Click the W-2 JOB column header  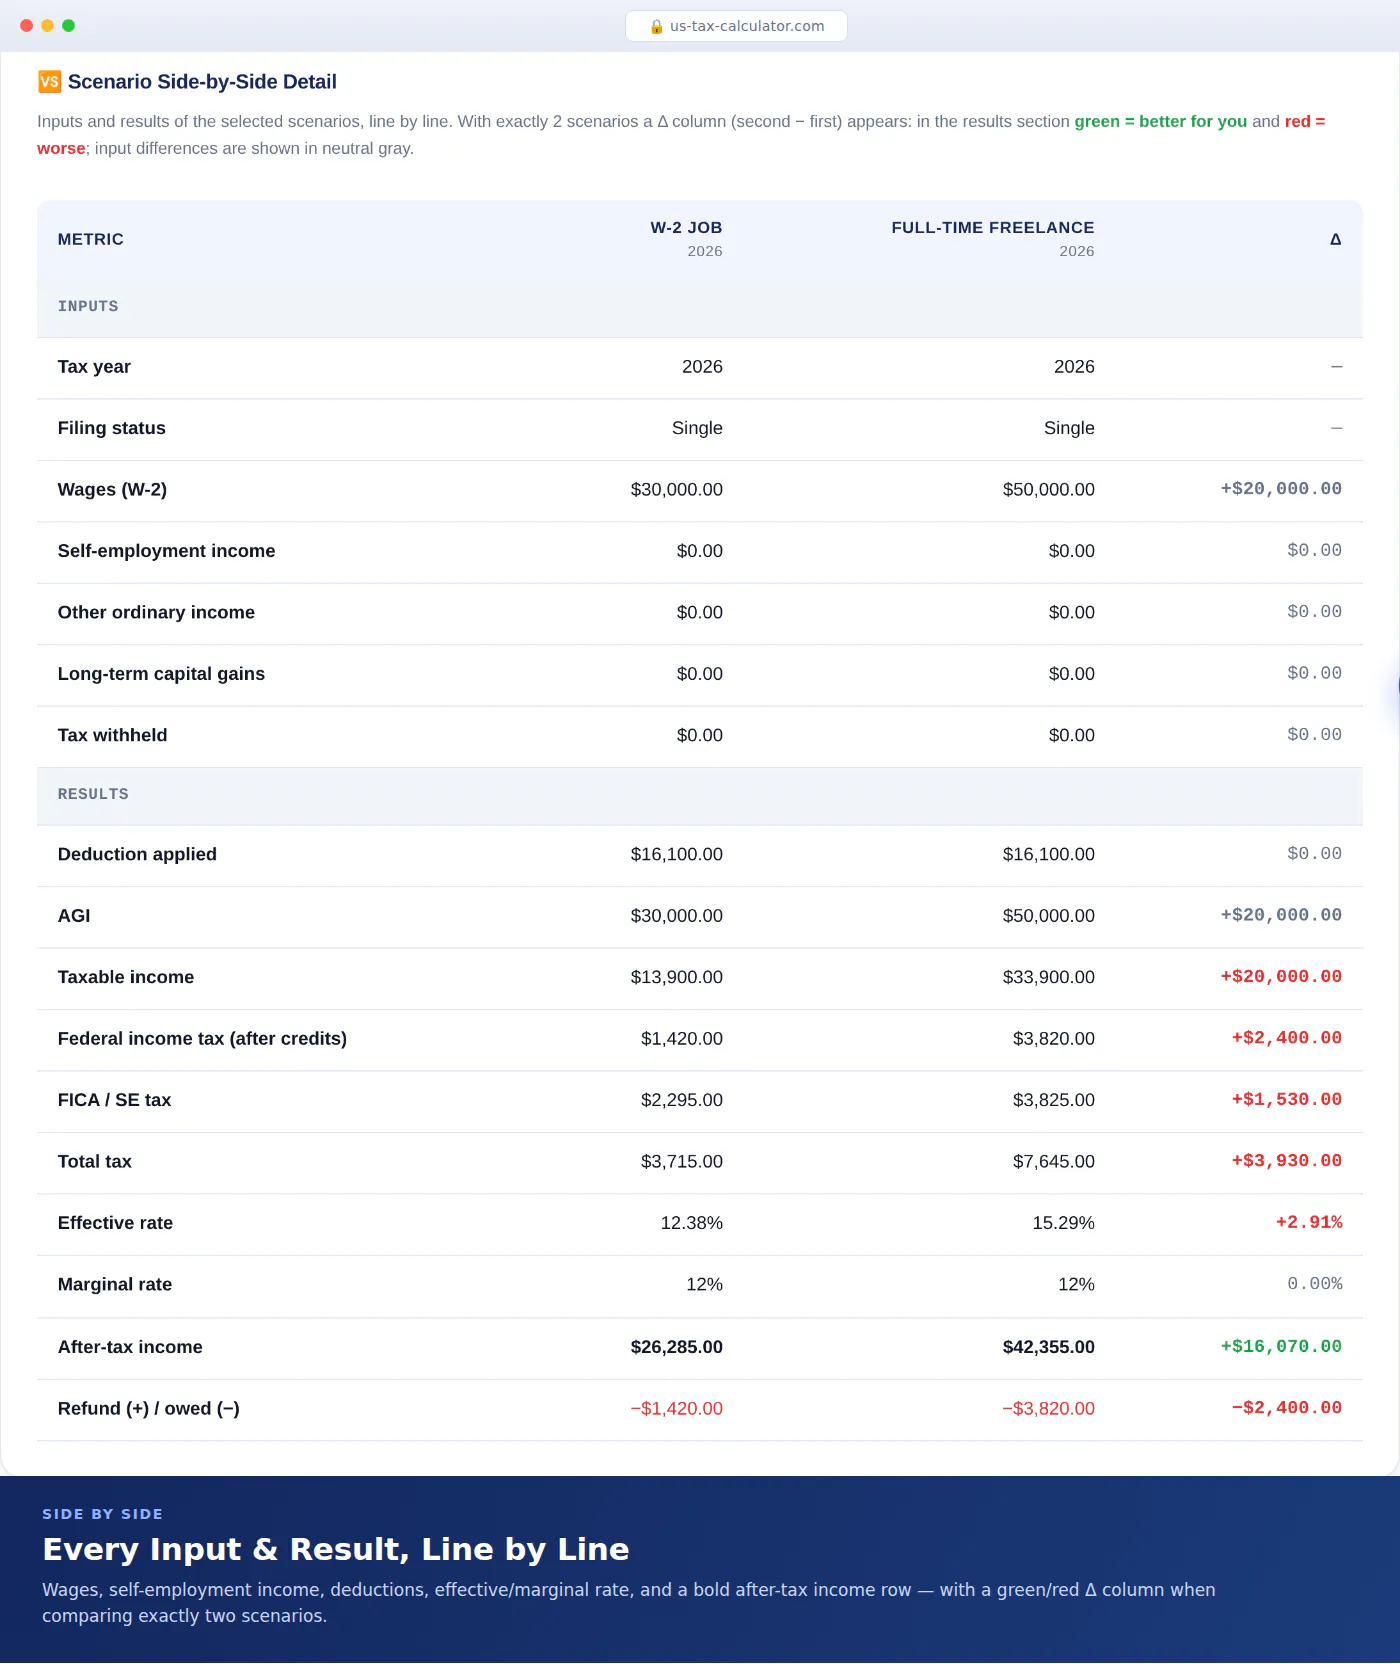(686, 228)
